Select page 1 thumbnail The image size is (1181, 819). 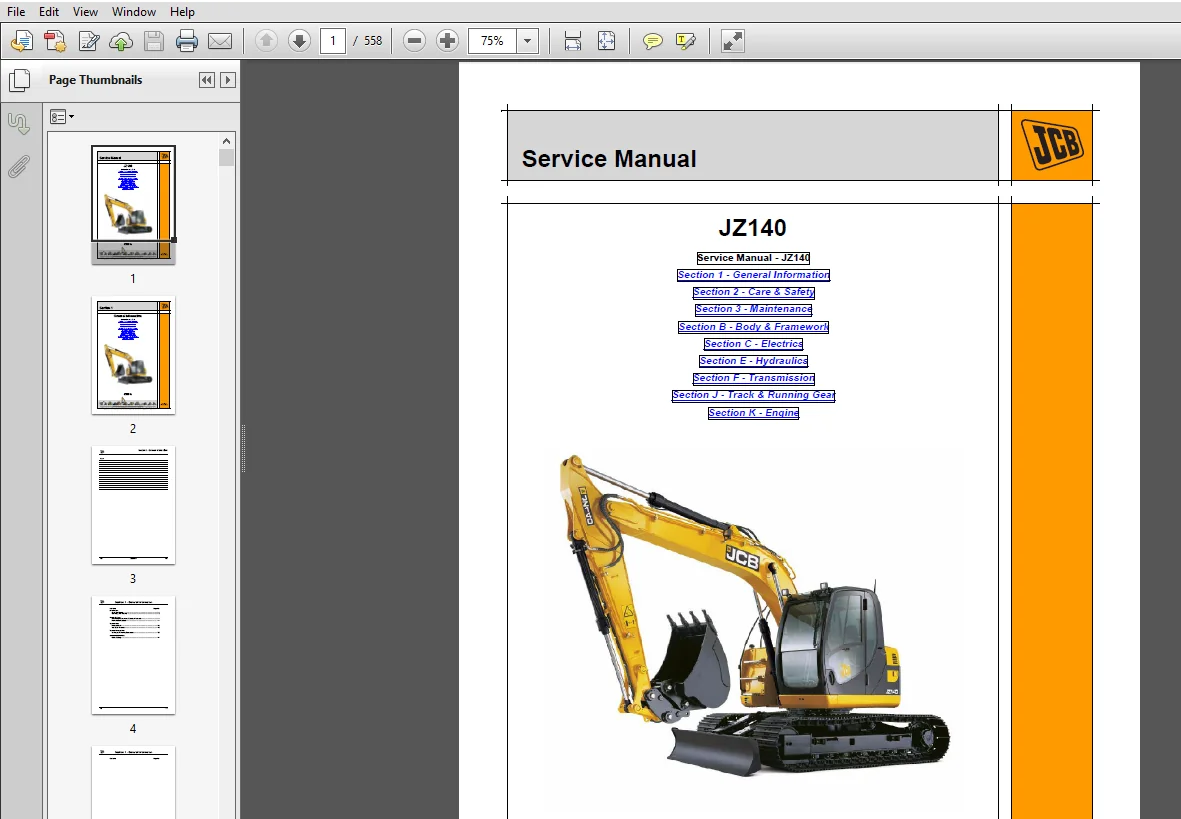133,204
